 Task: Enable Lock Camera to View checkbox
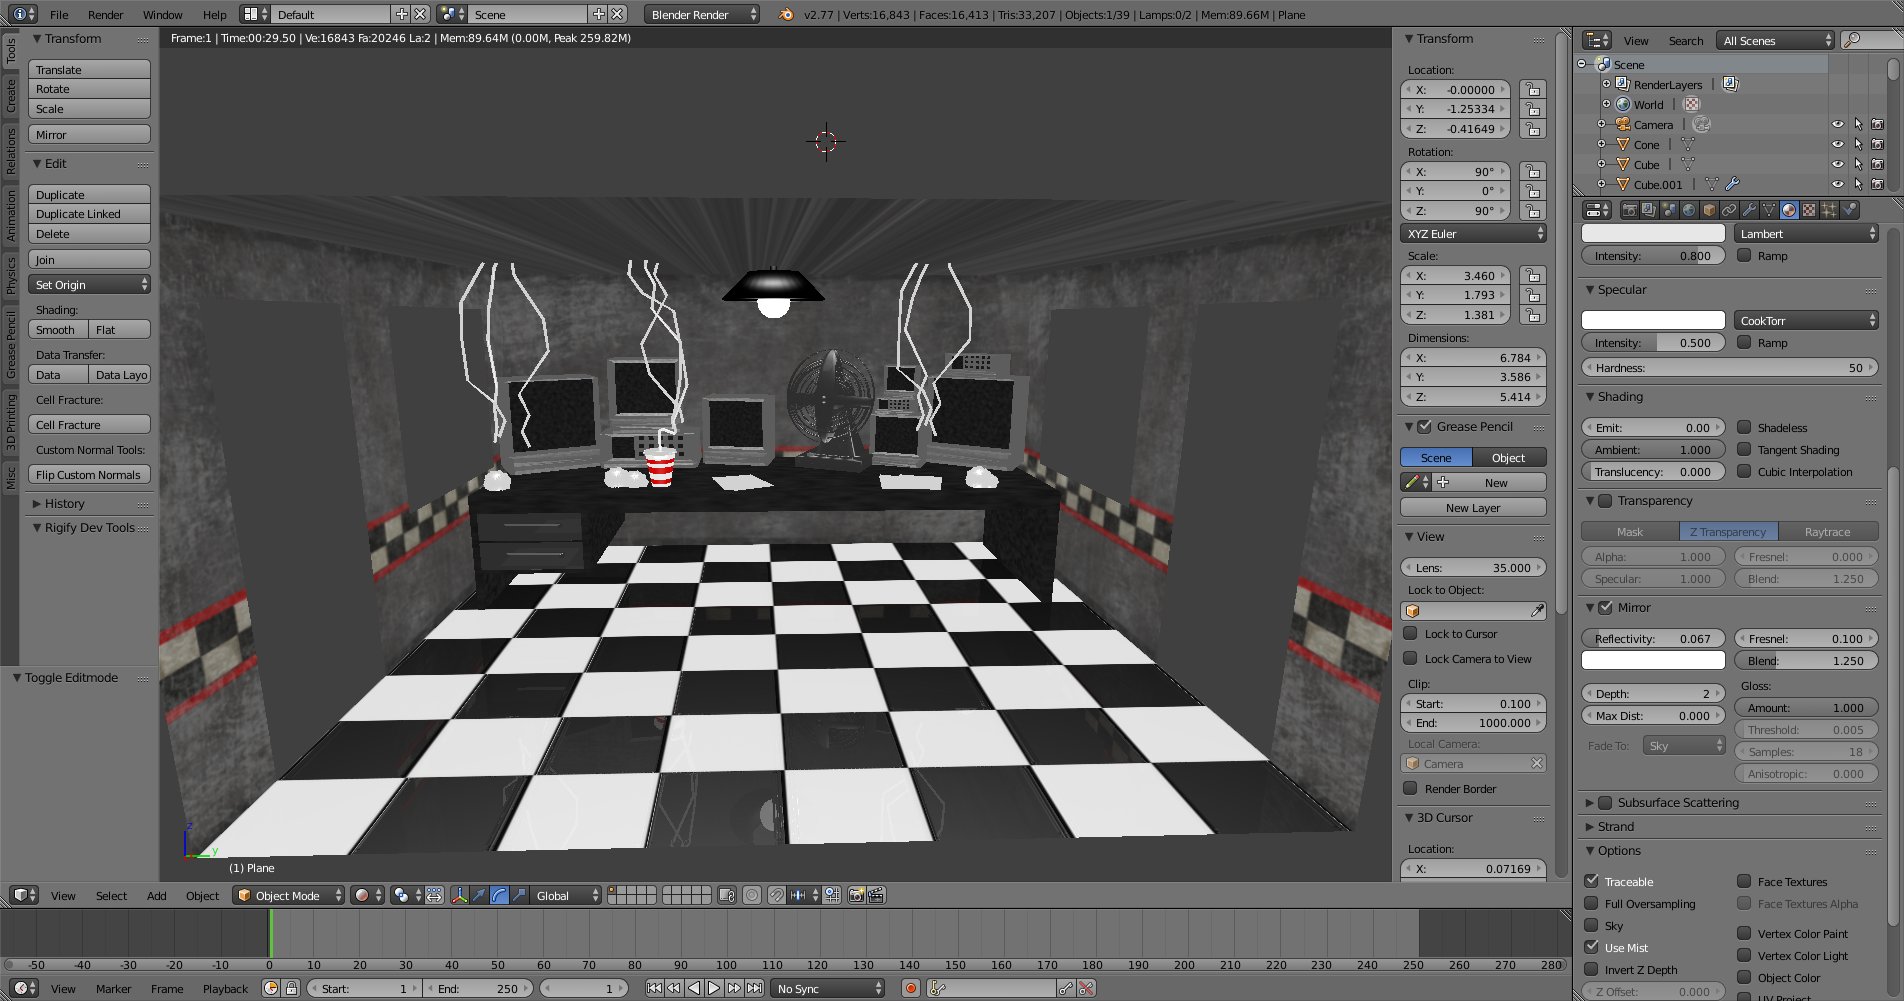[x=1410, y=658]
